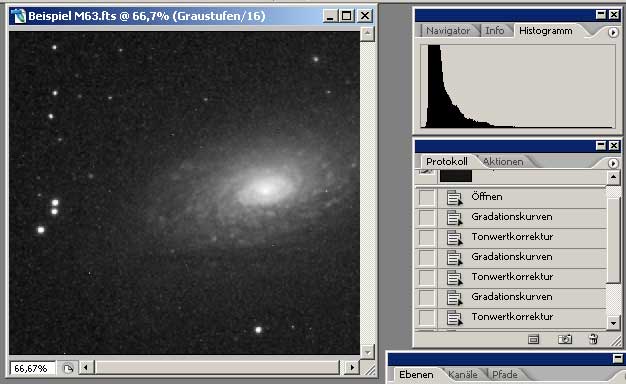The height and width of the screenshot is (384, 626).
Task: Create new document from current state icon
Action: click(x=533, y=339)
